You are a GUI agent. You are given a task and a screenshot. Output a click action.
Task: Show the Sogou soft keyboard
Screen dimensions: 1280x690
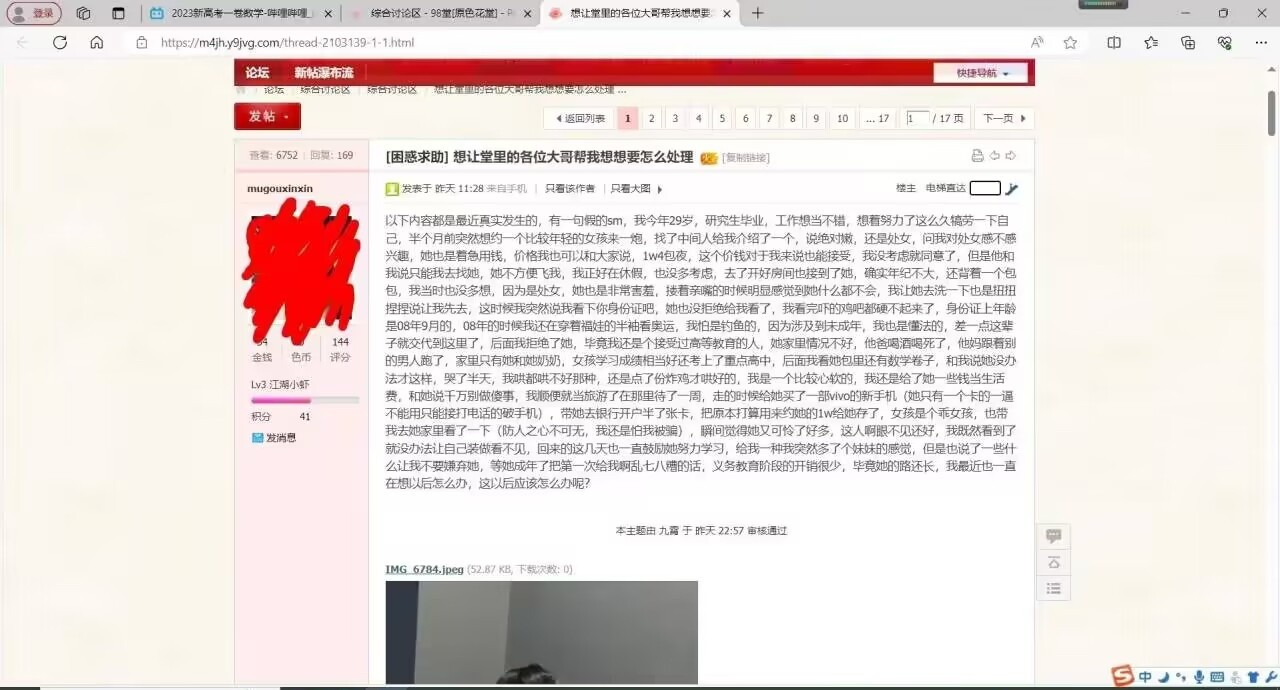(x=1217, y=675)
